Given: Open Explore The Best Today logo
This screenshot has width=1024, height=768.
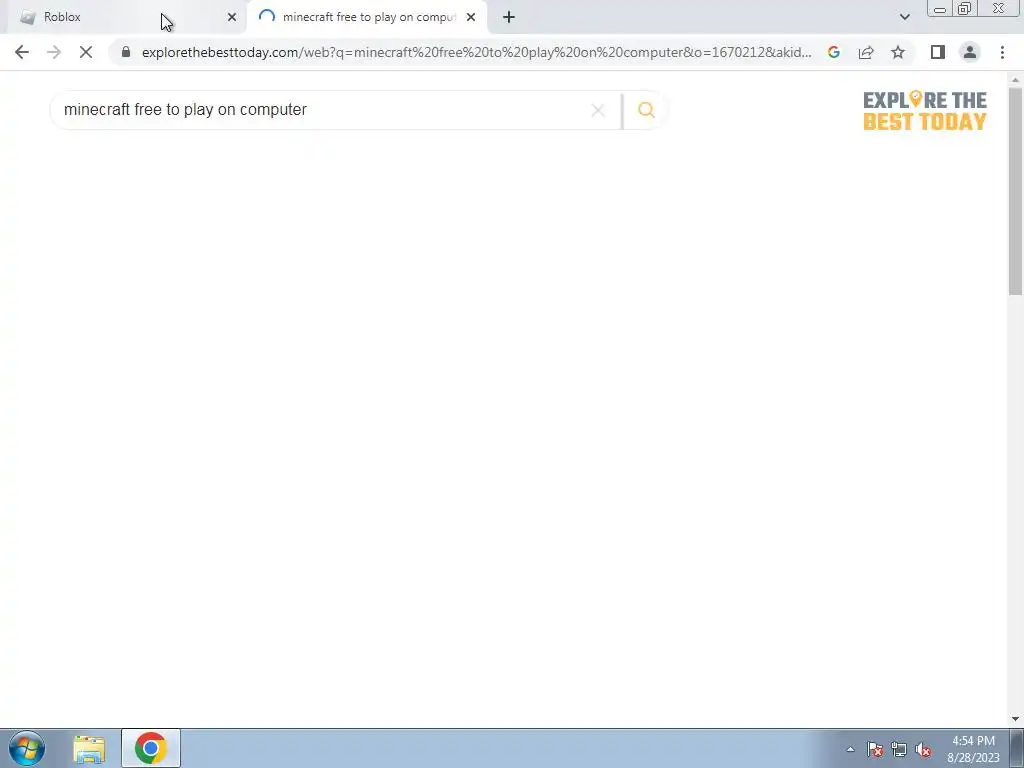Looking at the screenshot, I should [925, 110].
